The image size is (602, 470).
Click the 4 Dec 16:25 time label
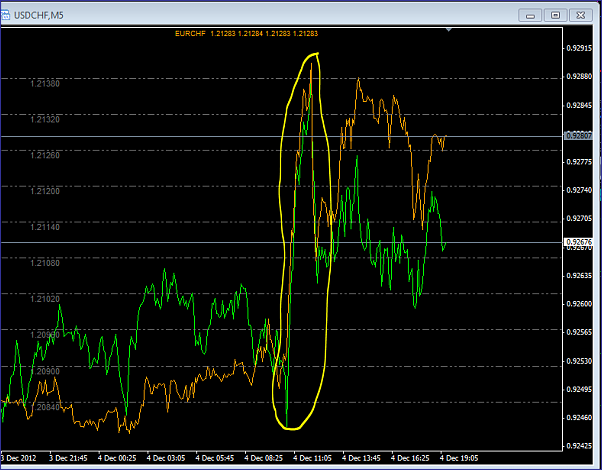coord(411,458)
